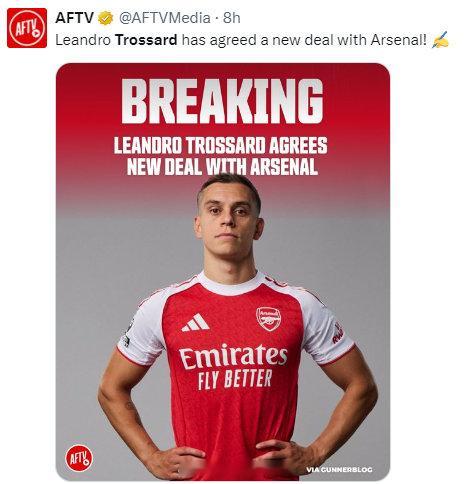Open the 8h timestamp permalink
The image size is (476, 484).
coord(231,18)
